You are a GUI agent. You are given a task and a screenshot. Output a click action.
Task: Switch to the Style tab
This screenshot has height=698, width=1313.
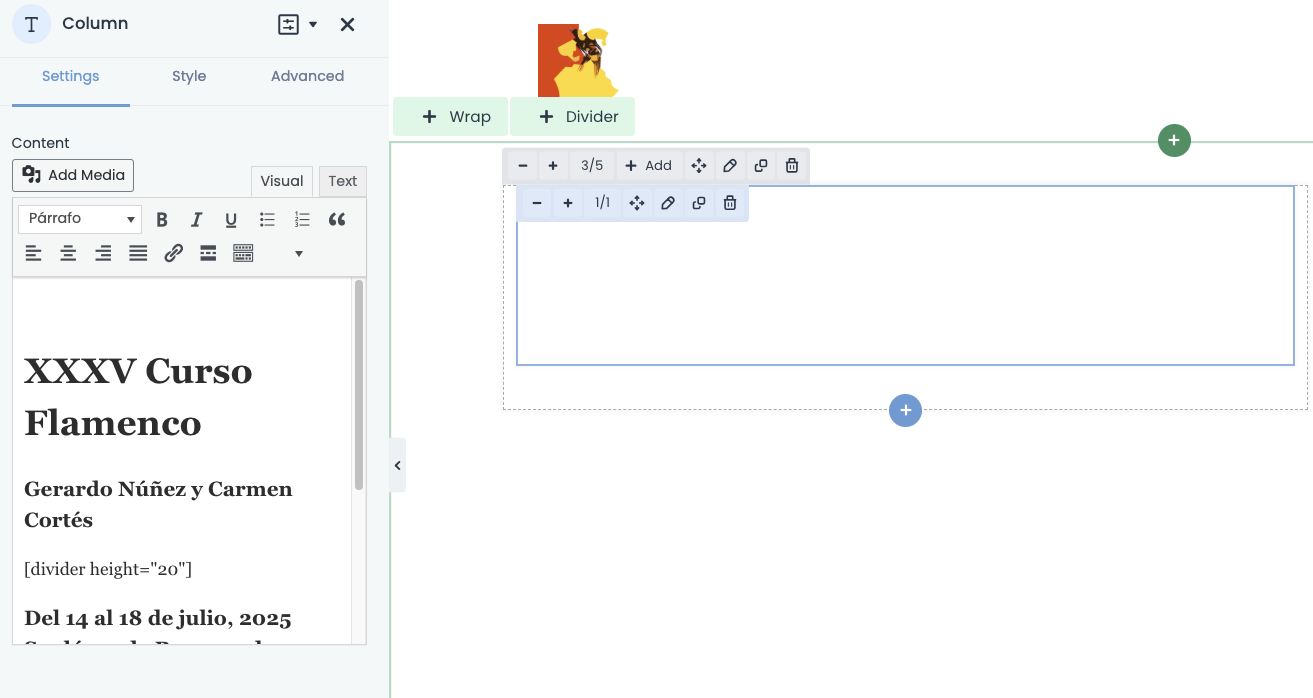[189, 76]
